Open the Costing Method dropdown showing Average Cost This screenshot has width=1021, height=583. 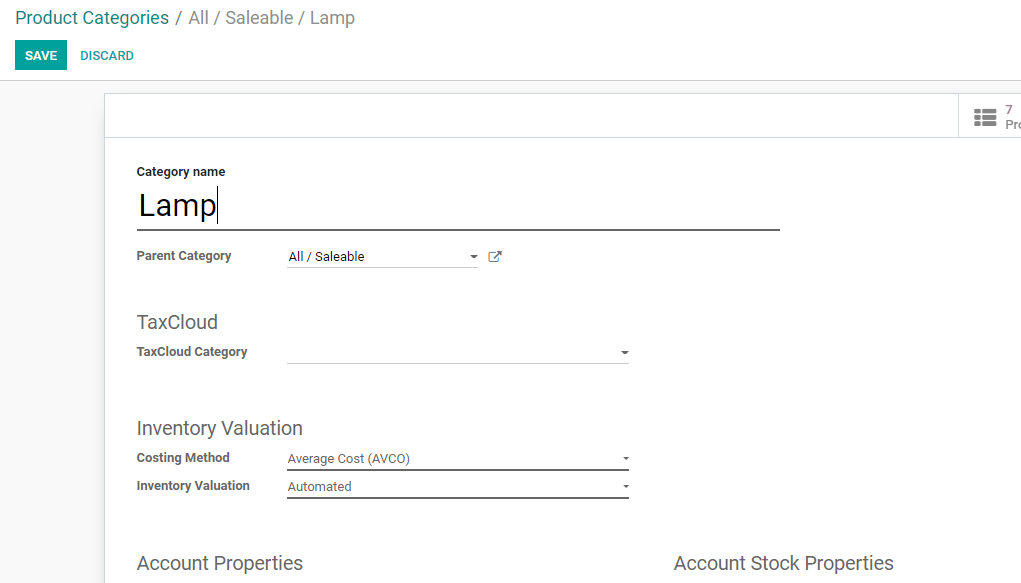coord(457,459)
